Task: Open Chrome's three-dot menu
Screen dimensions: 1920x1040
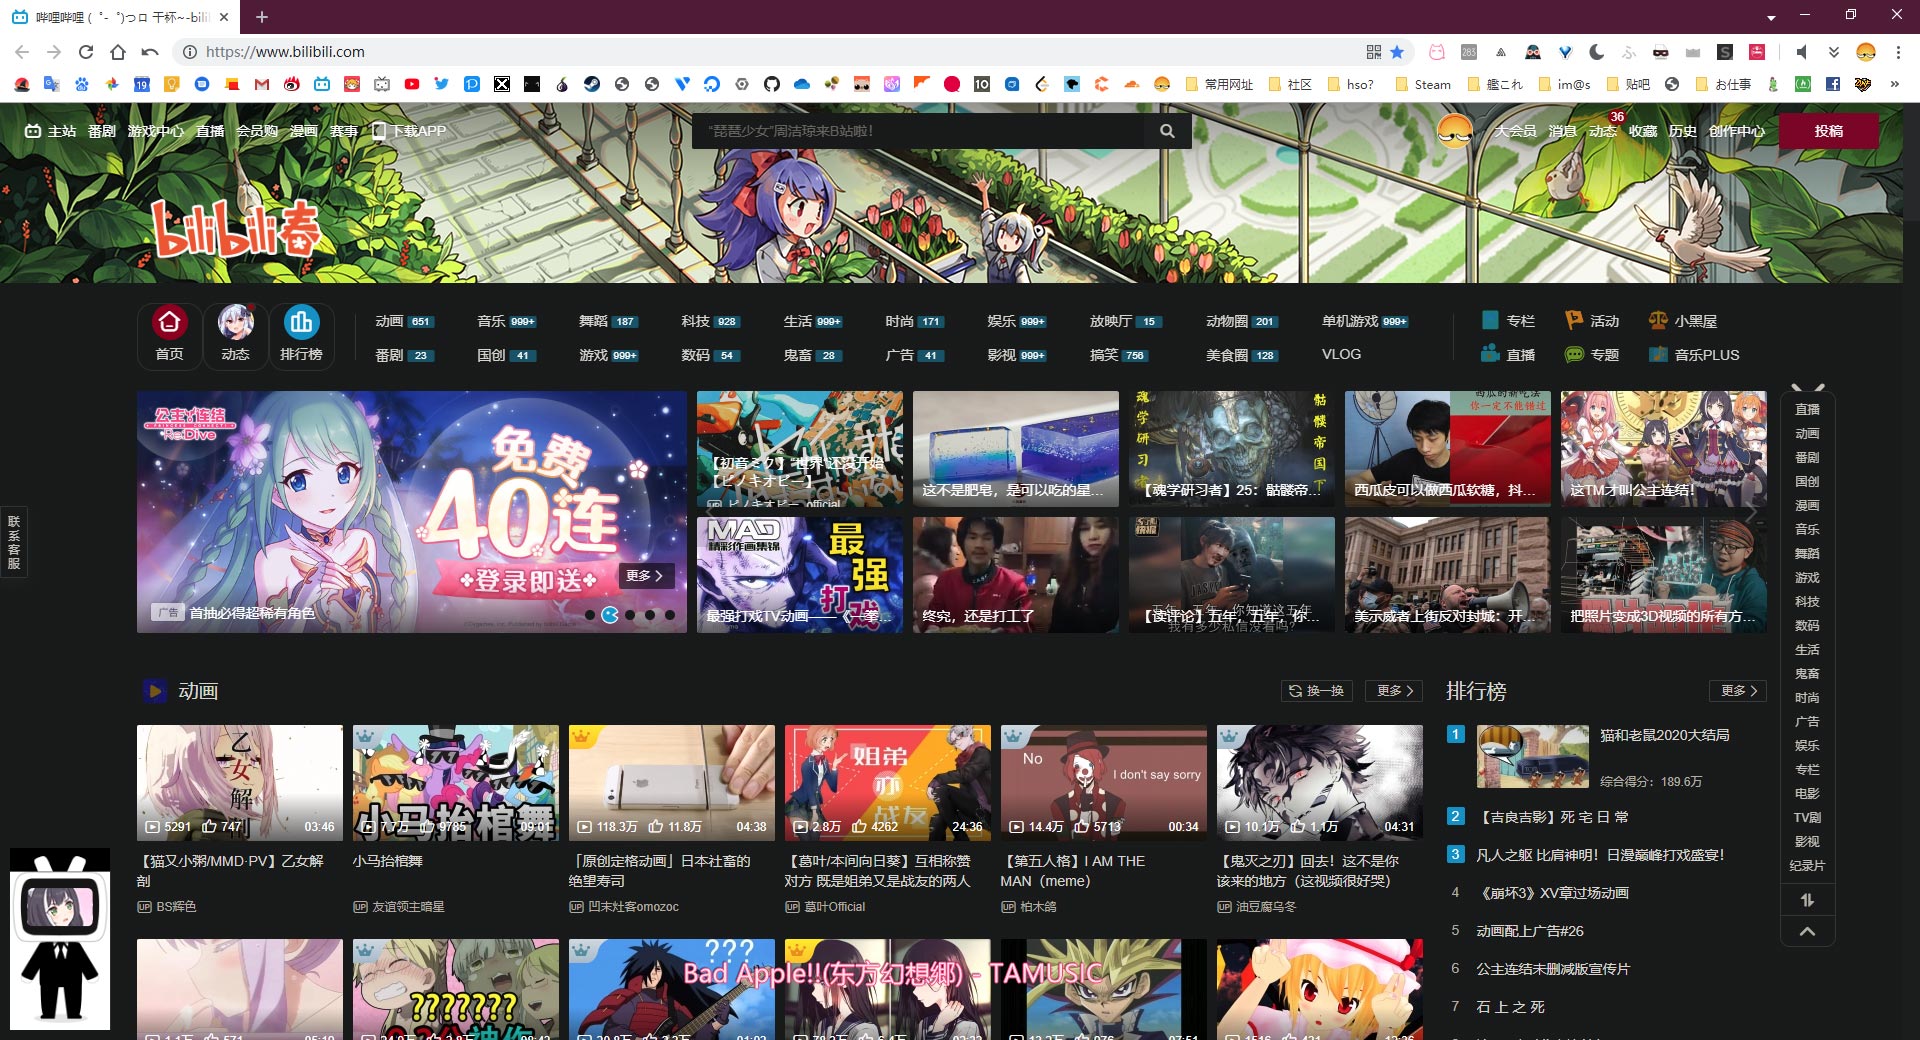Action: [x=1898, y=52]
